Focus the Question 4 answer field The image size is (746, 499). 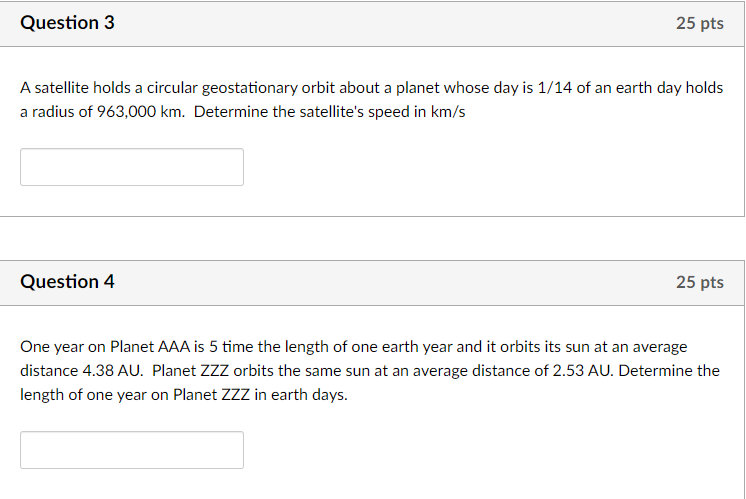(x=131, y=450)
